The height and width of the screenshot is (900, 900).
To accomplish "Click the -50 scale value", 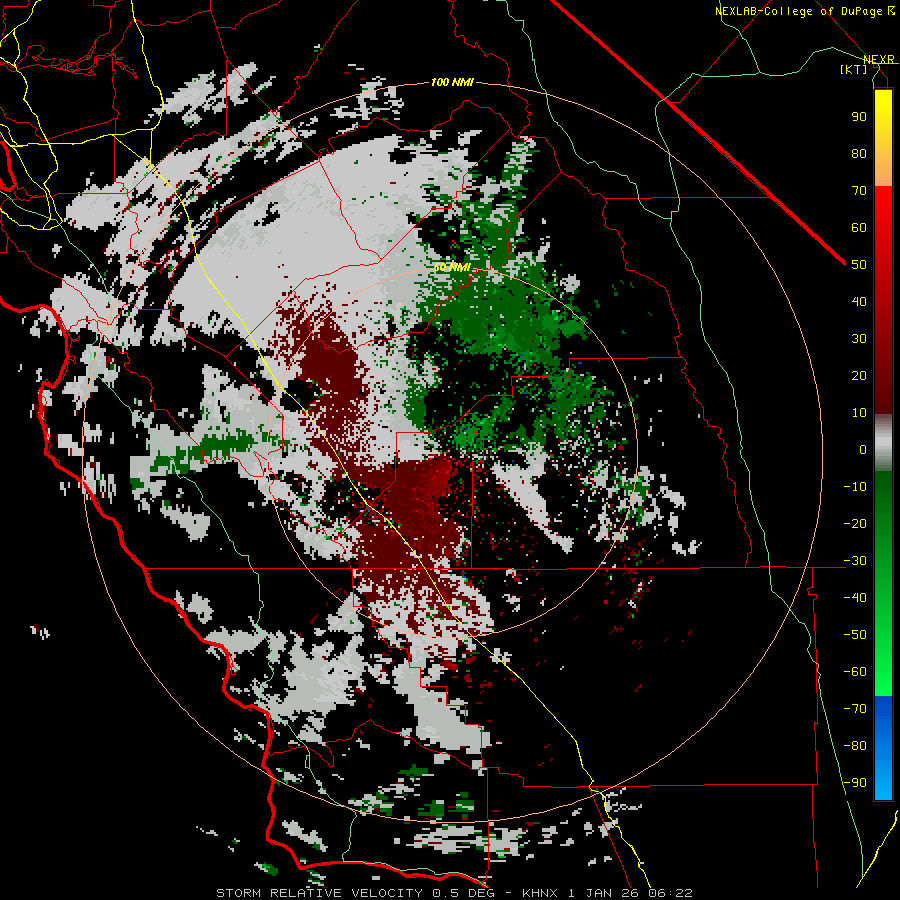I will point(855,635).
